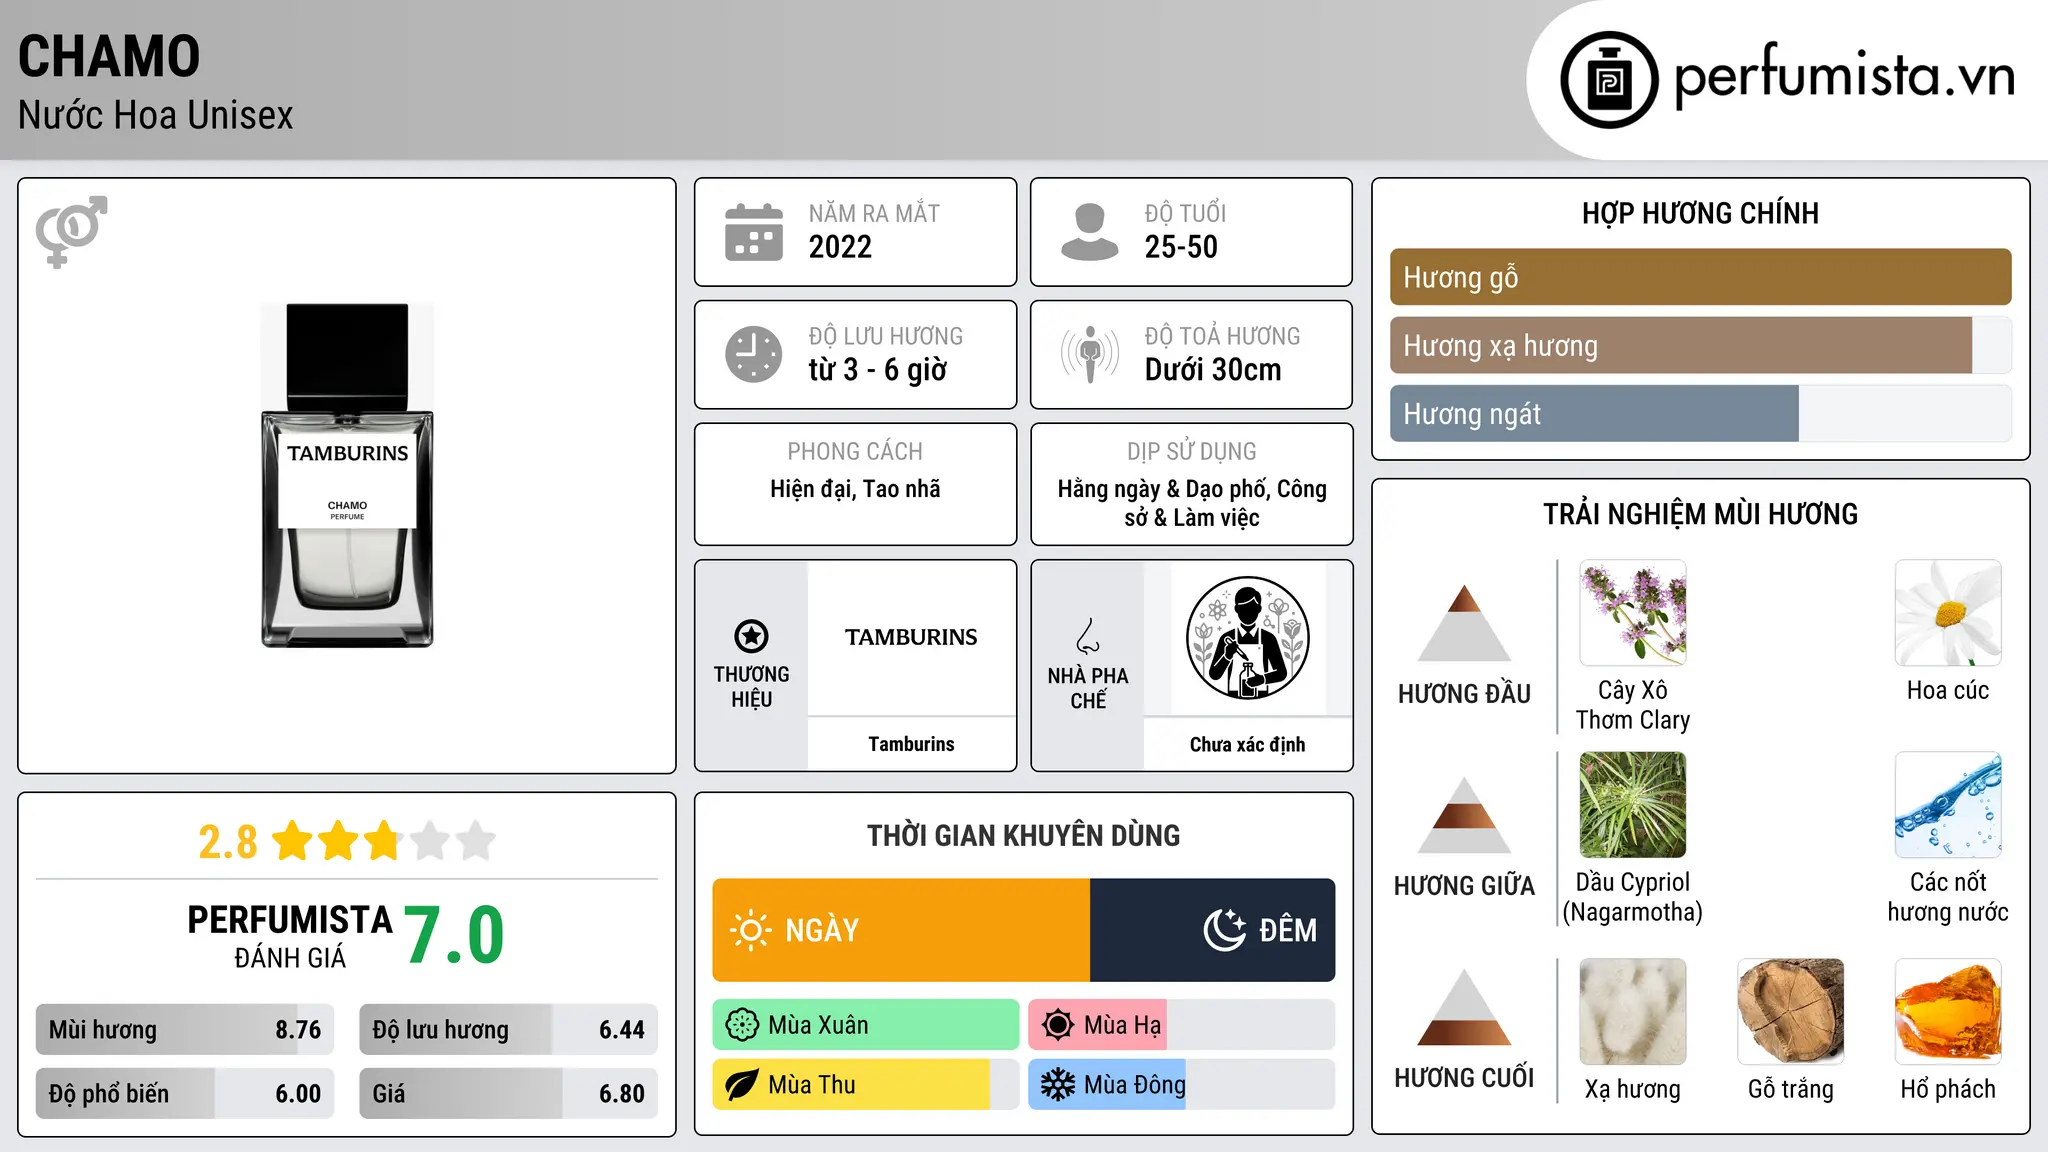
Task: Click the PERFUMISTA ĐÁNH GIÁ label
Action: click(x=290, y=936)
